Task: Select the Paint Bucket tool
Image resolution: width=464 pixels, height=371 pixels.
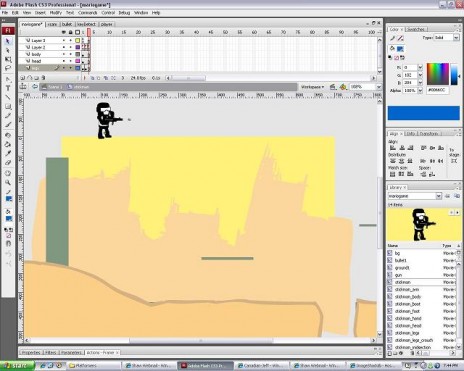Action: click(x=8, y=144)
